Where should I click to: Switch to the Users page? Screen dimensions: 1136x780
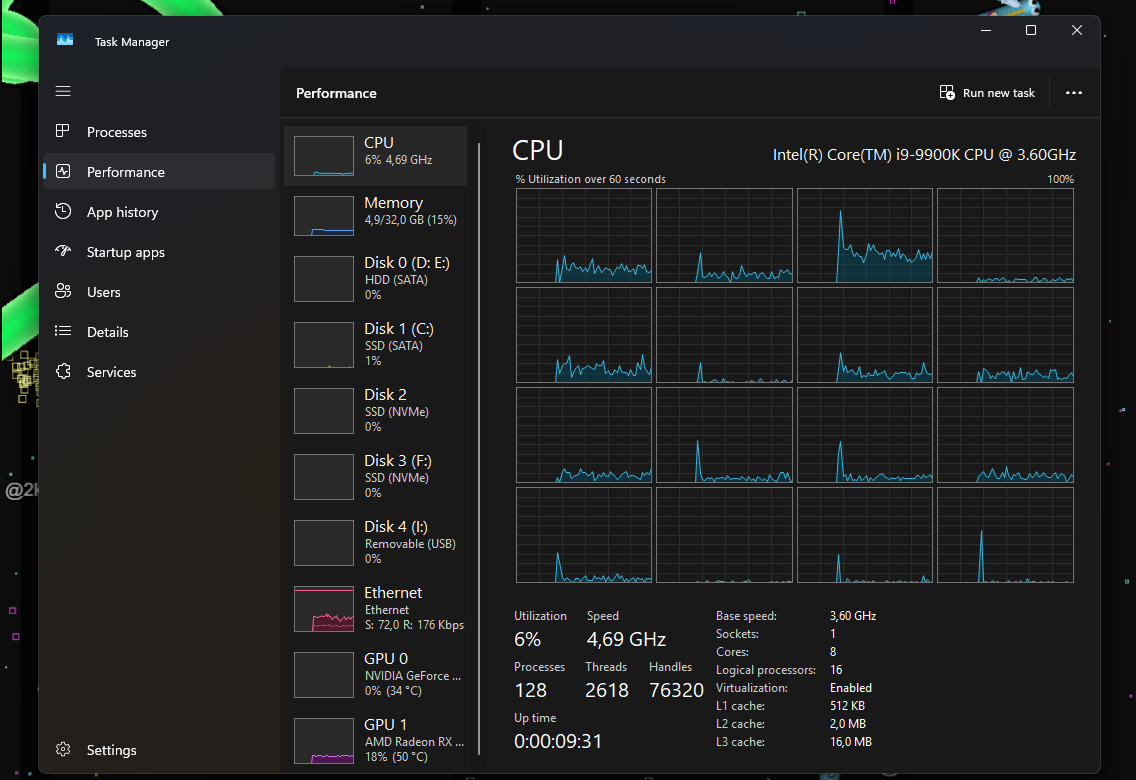[x=159, y=292]
